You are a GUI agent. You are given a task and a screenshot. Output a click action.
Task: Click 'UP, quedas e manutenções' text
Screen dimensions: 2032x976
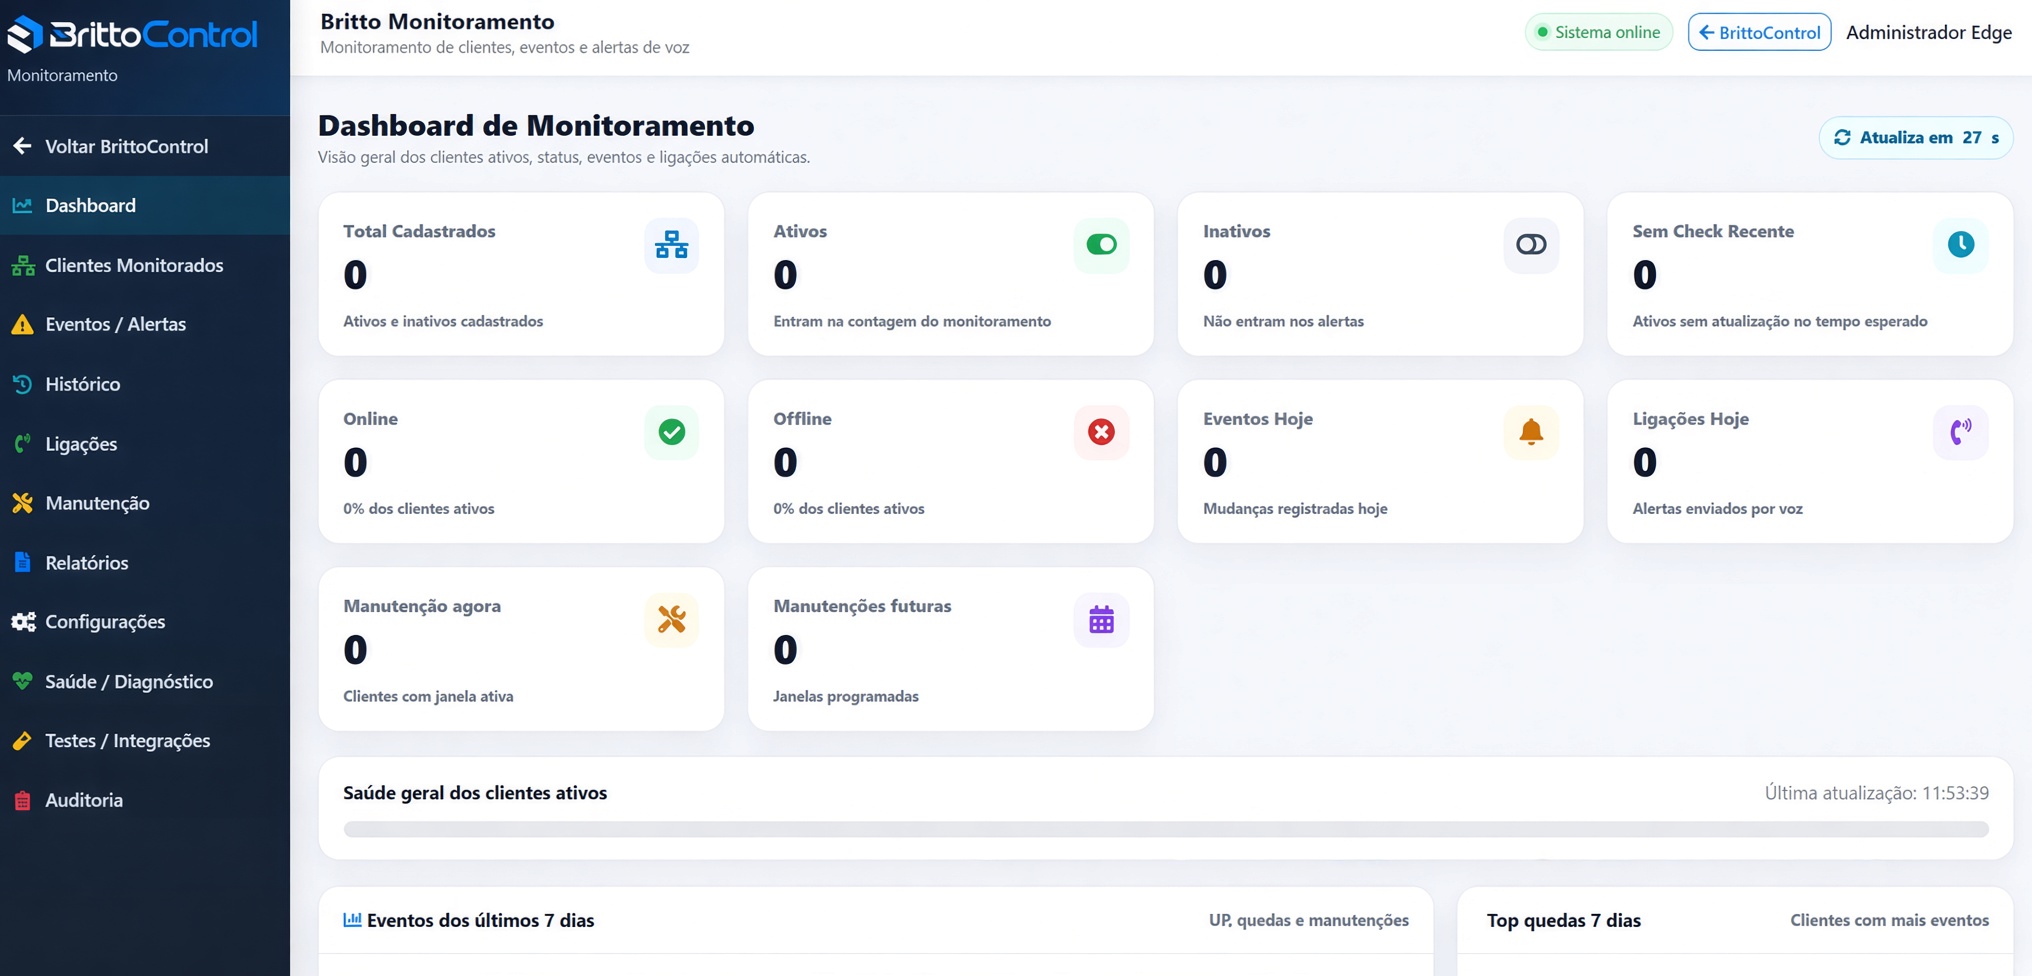tap(1308, 920)
